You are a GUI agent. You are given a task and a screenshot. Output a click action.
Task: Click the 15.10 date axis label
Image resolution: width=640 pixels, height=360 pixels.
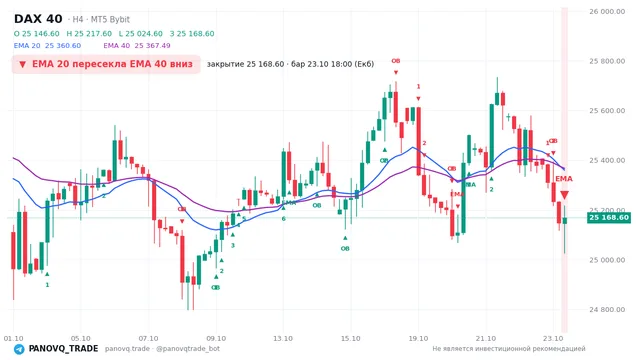351,338
